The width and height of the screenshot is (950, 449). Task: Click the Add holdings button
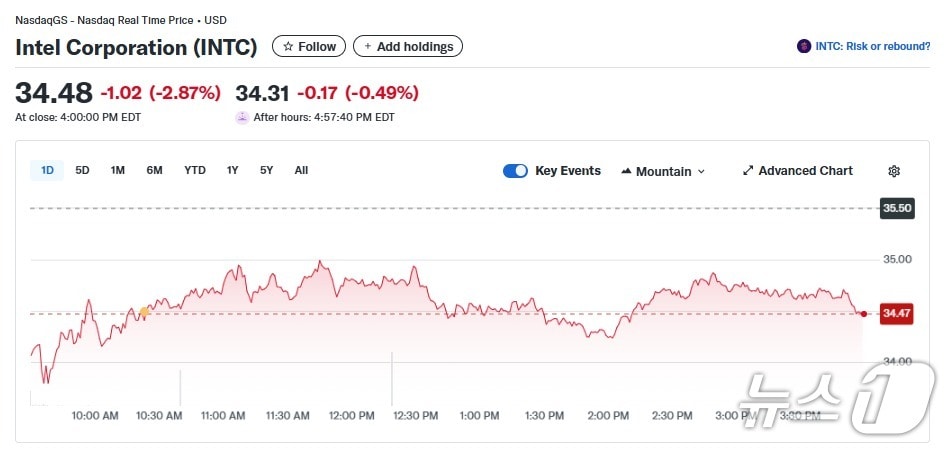(x=408, y=47)
